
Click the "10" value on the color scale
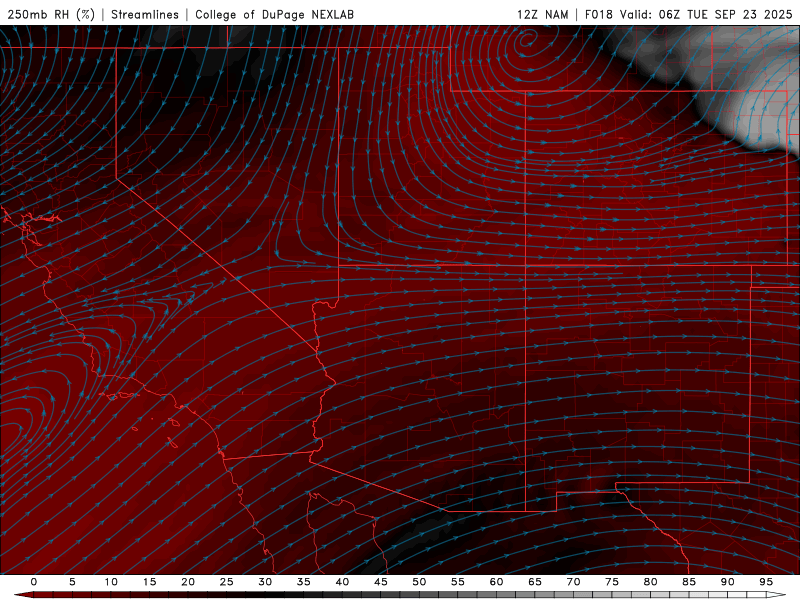tap(111, 582)
